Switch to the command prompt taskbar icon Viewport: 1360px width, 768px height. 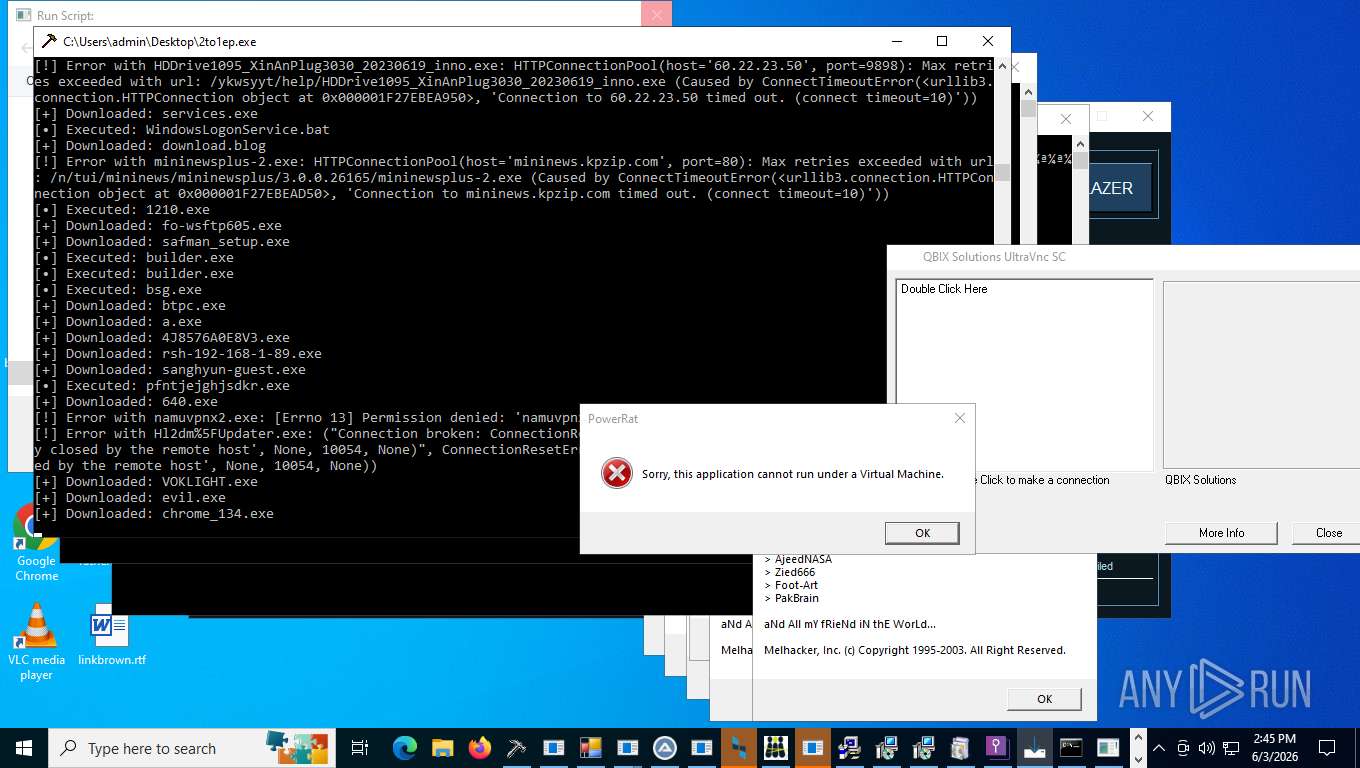1070,748
